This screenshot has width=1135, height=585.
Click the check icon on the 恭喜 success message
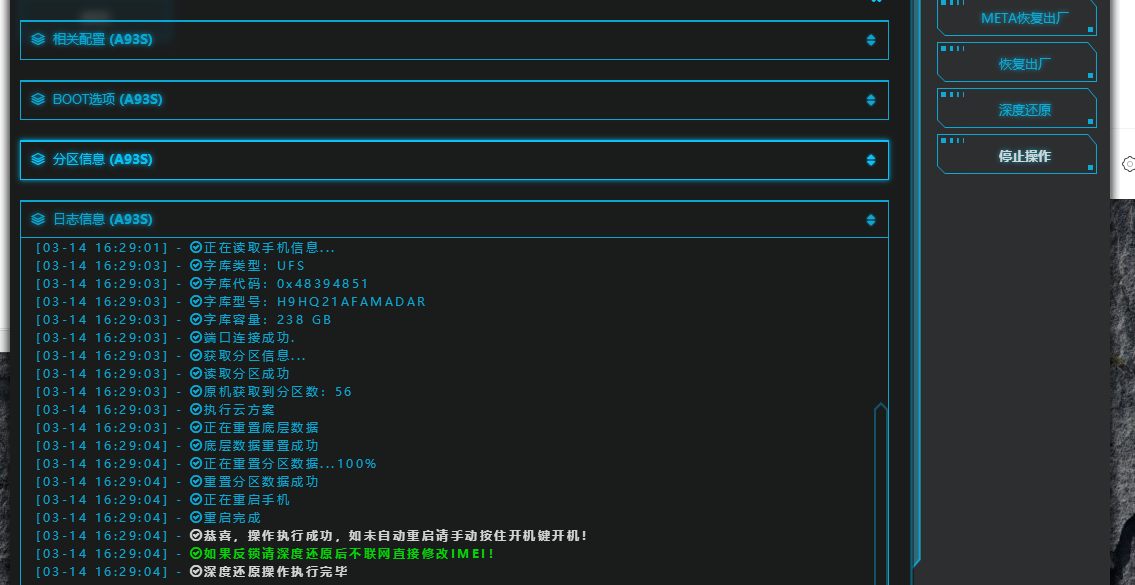pyautogui.click(x=195, y=536)
